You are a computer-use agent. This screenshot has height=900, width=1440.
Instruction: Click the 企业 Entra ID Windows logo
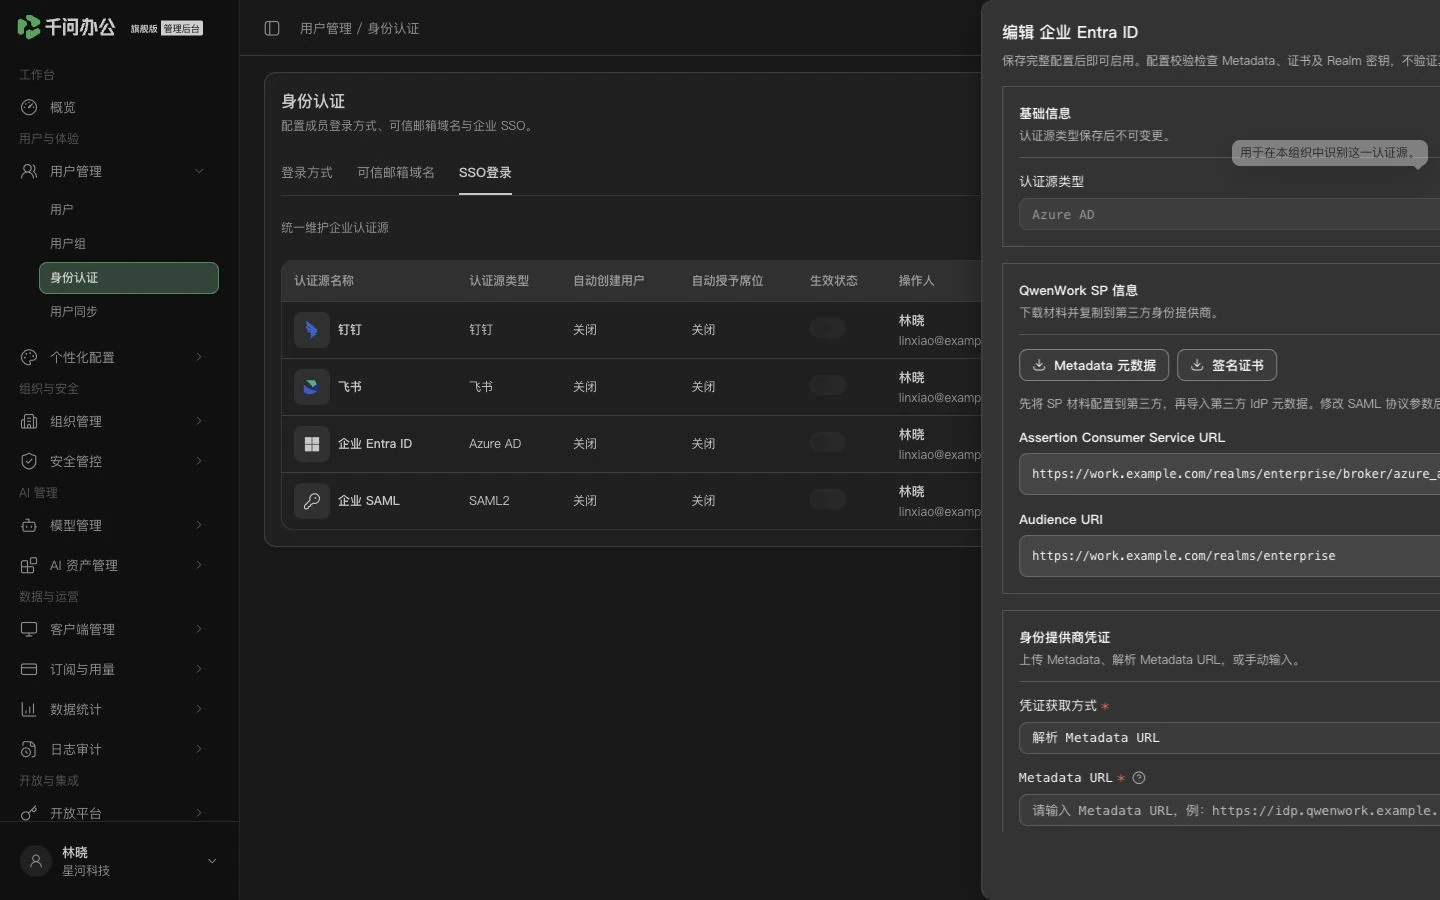click(x=312, y=444)
